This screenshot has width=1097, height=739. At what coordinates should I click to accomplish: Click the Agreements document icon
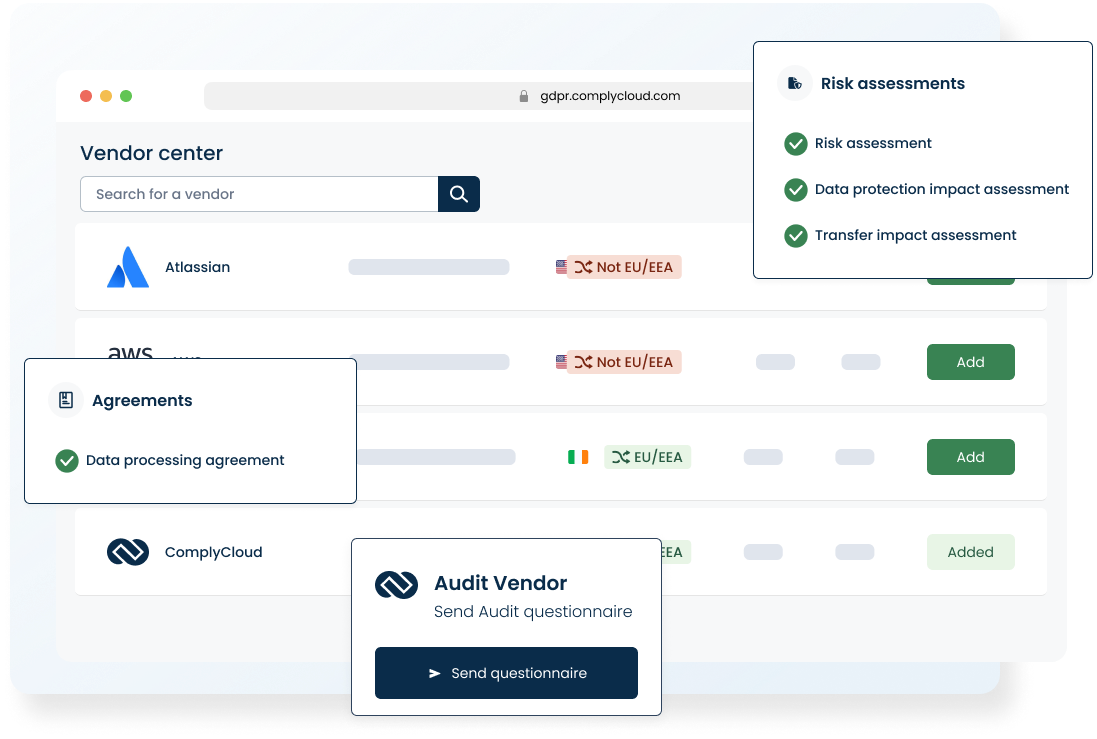(66, 400)
